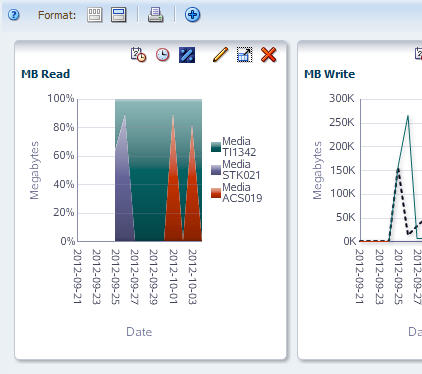
Task: Click the 100K axis label in MB Write
Action: [x=343, y=193]
